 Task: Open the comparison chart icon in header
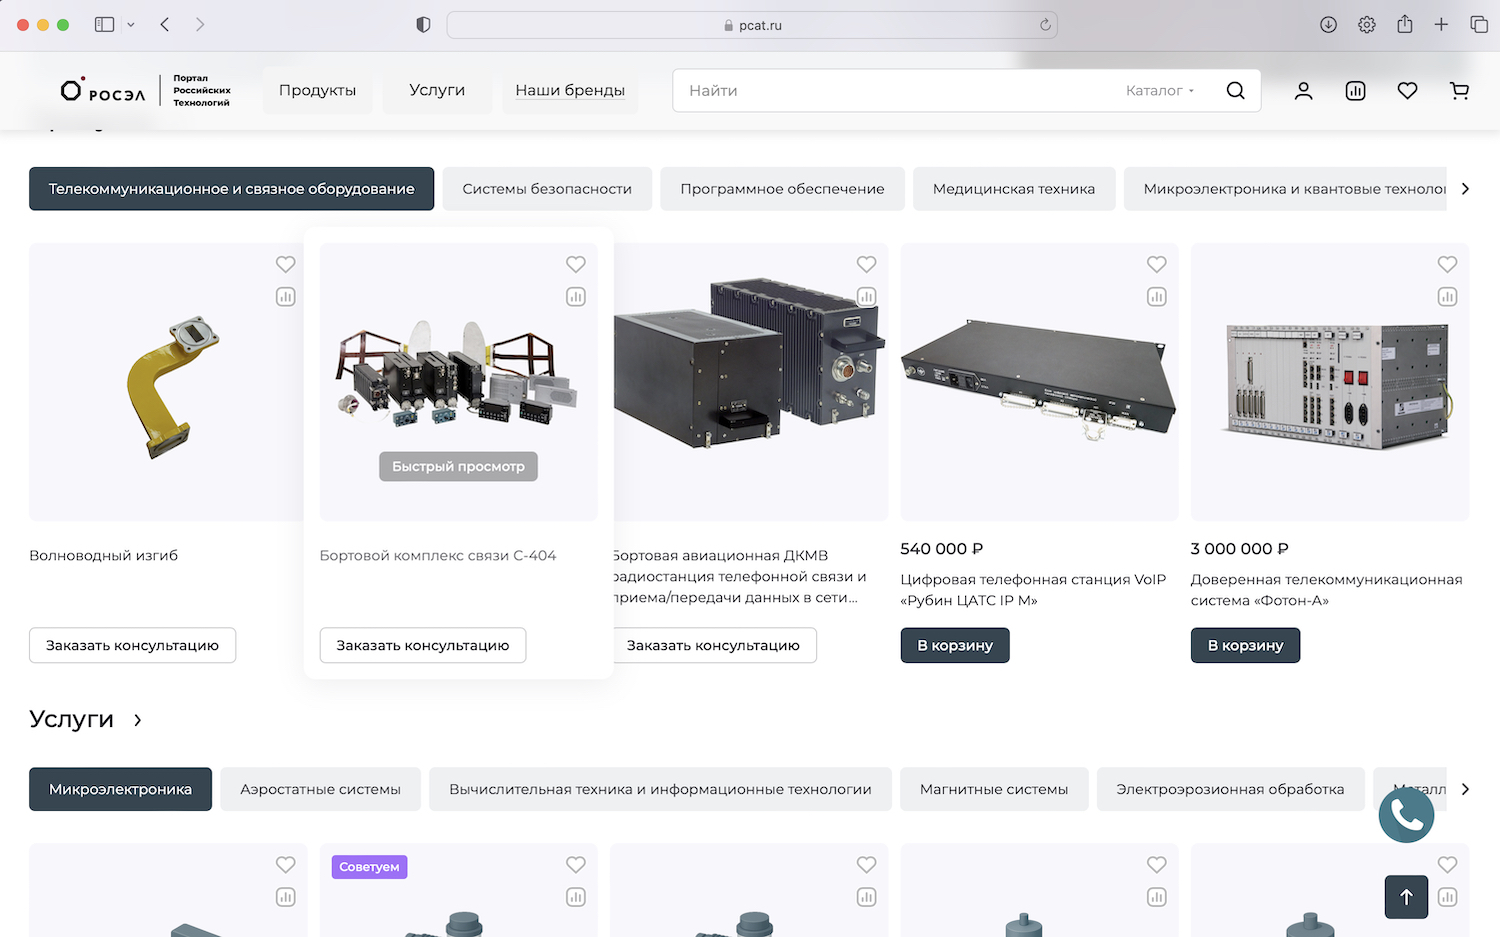1355,91
